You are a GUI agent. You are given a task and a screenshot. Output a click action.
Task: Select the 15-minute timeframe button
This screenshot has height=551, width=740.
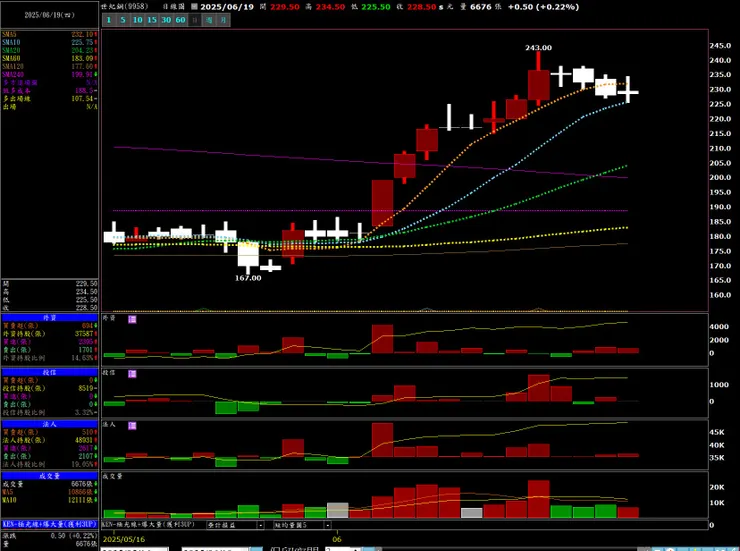pos(151,20)
